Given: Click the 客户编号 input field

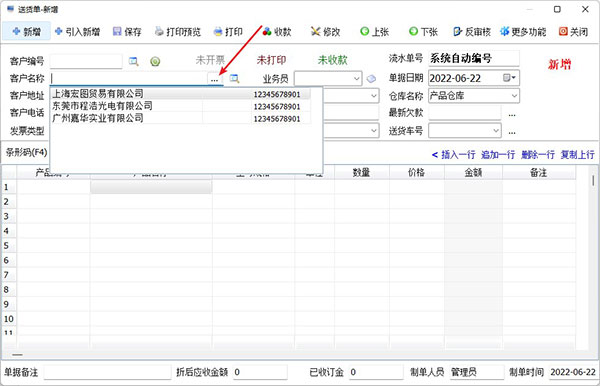Looking at the screenshot, I should coord(86,61).
